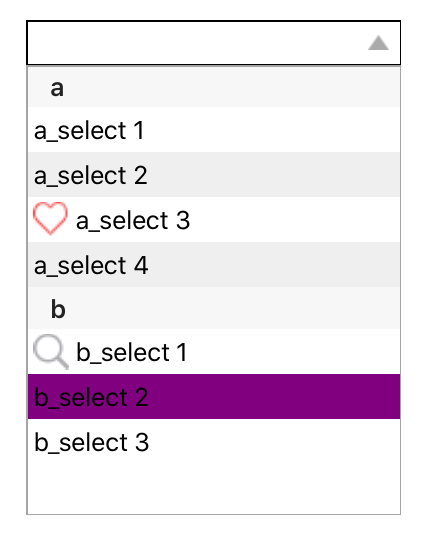The height and width of the screenshot is (548, 432).
Task: Focus the bordered select box at top
Action: pos(213,43)
